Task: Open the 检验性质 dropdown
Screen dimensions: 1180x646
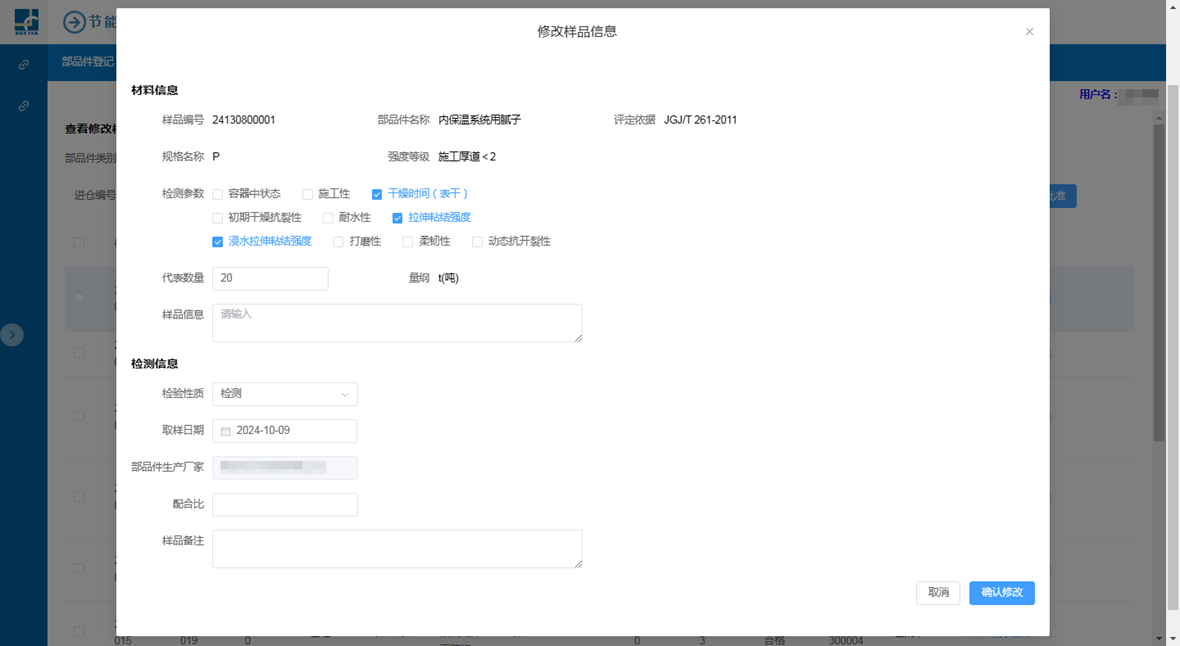Action: coord(285,394)
